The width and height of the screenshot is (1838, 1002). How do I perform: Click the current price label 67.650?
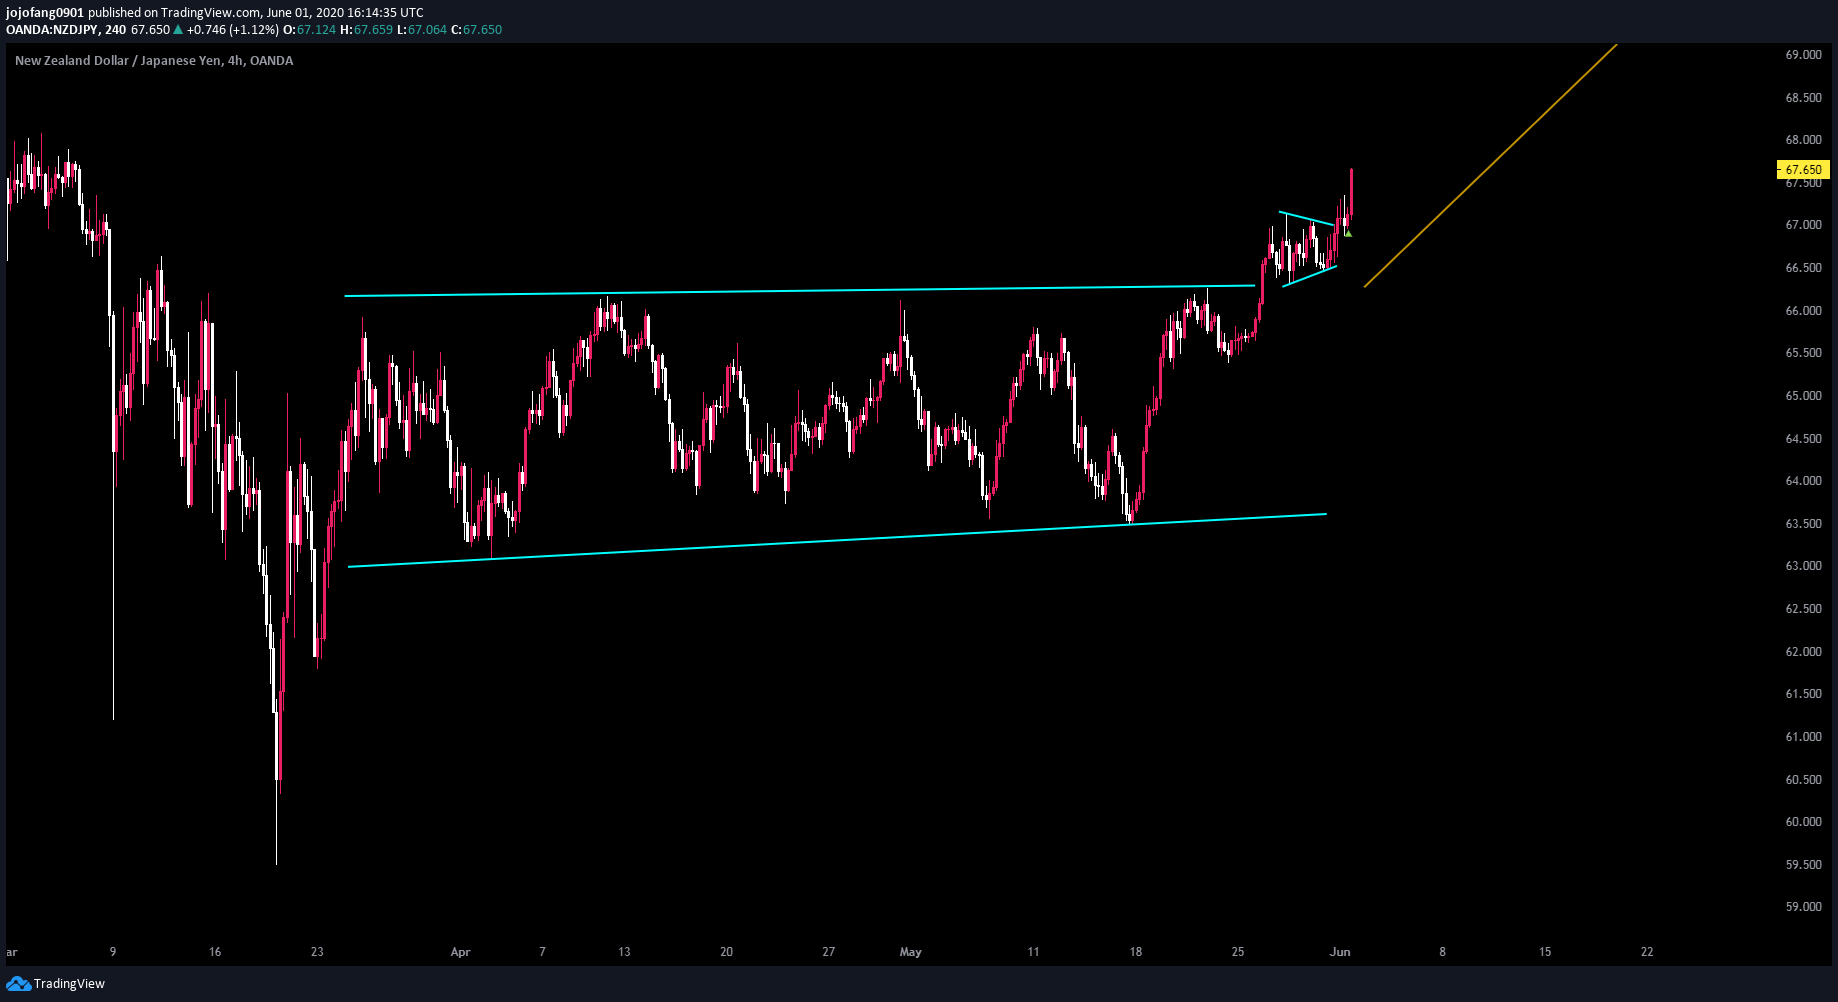[x=1803, y=170]
